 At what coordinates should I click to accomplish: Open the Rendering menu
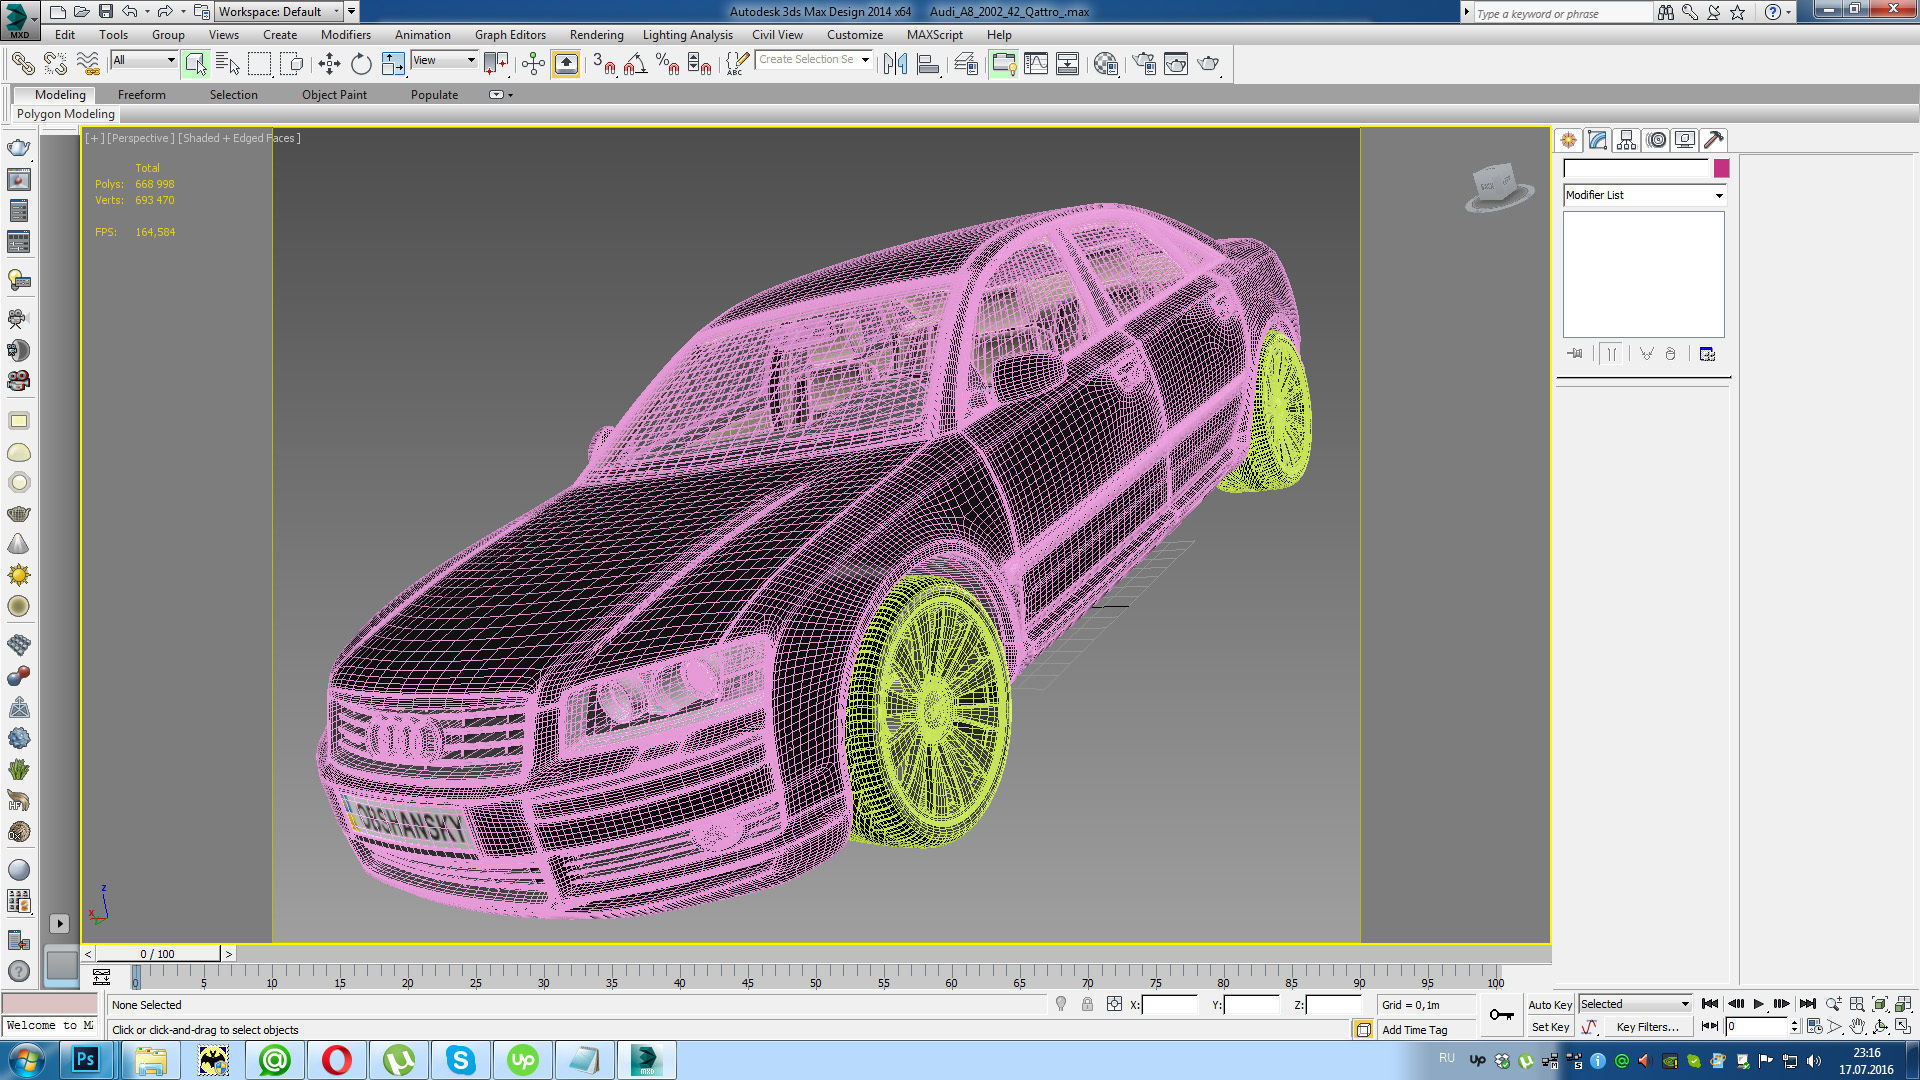click(596, 35)
